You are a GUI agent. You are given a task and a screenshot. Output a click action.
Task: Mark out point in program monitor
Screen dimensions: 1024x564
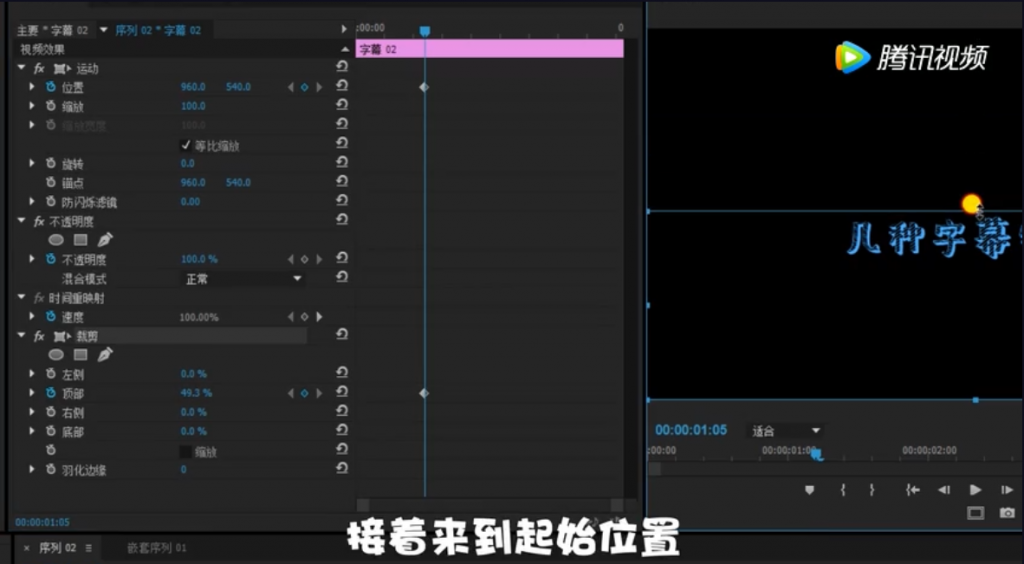click(872, 490)
